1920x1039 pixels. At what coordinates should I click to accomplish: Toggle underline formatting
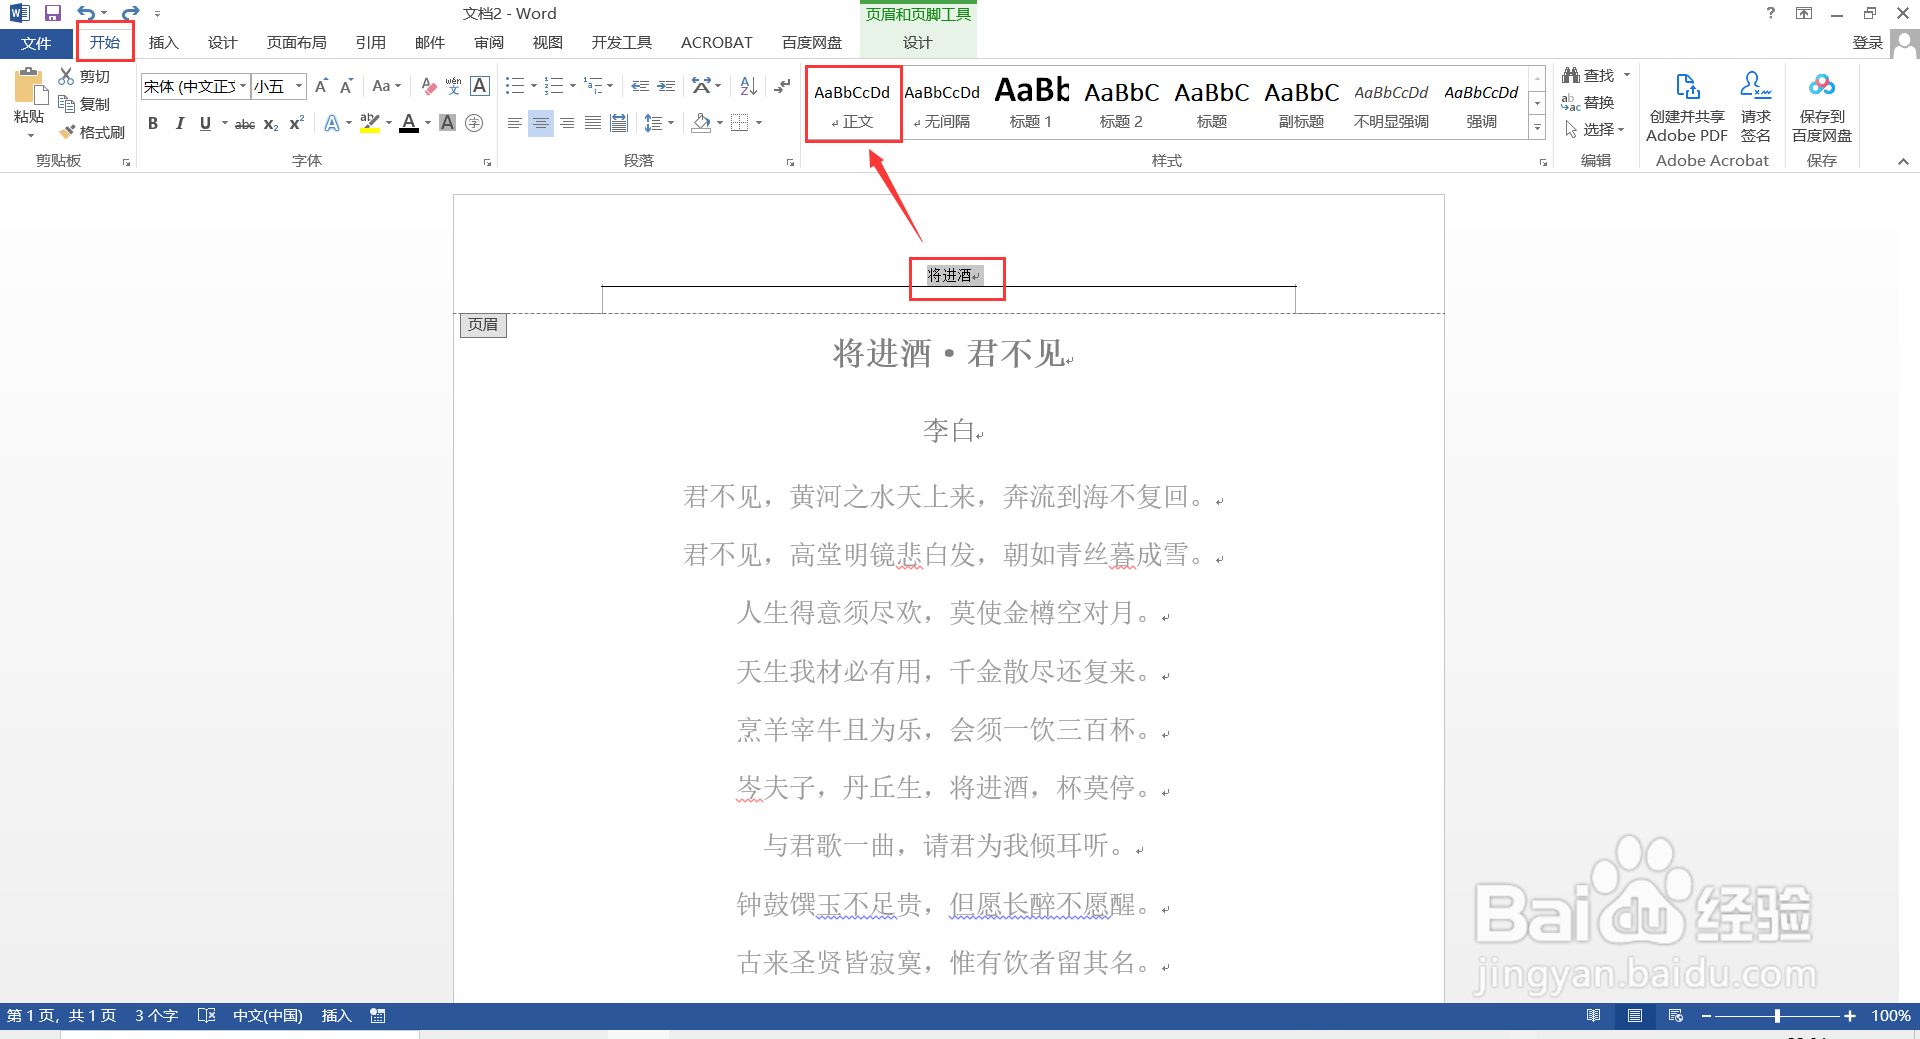[204, 123]
